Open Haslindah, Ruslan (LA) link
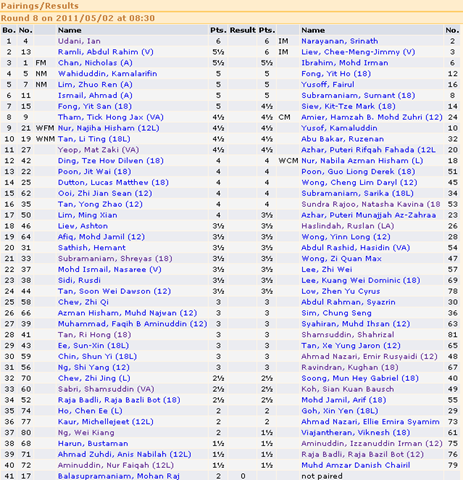This screenshot has height=480, width=463. click(x=348, y=226)
